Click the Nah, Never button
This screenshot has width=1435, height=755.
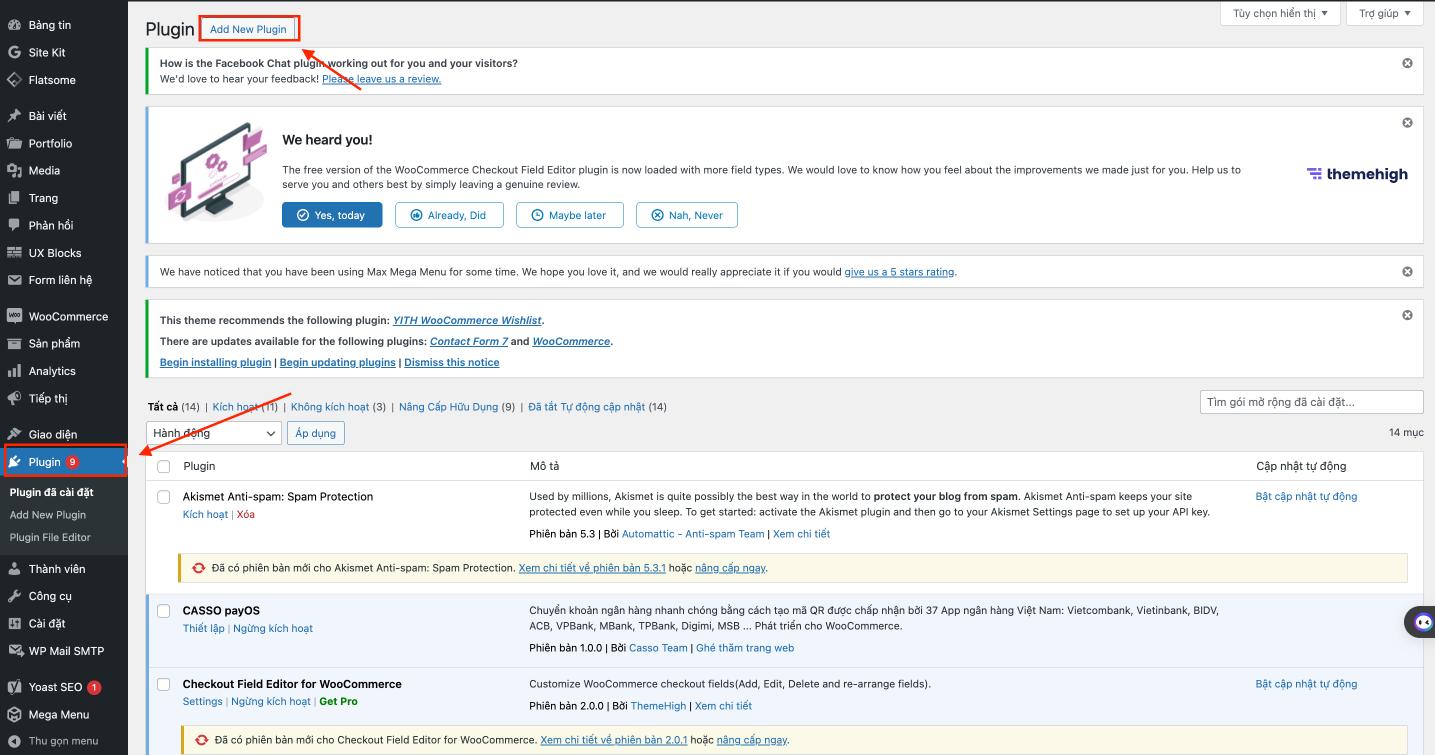pos(687,215)
